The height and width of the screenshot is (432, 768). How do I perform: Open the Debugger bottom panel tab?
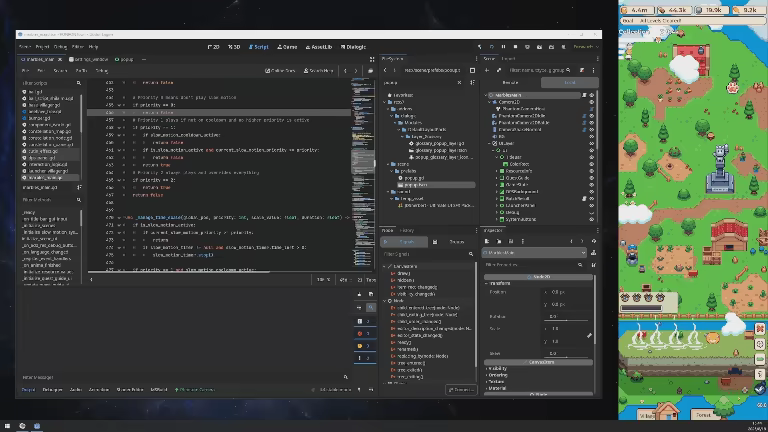[x=52, y=390]
